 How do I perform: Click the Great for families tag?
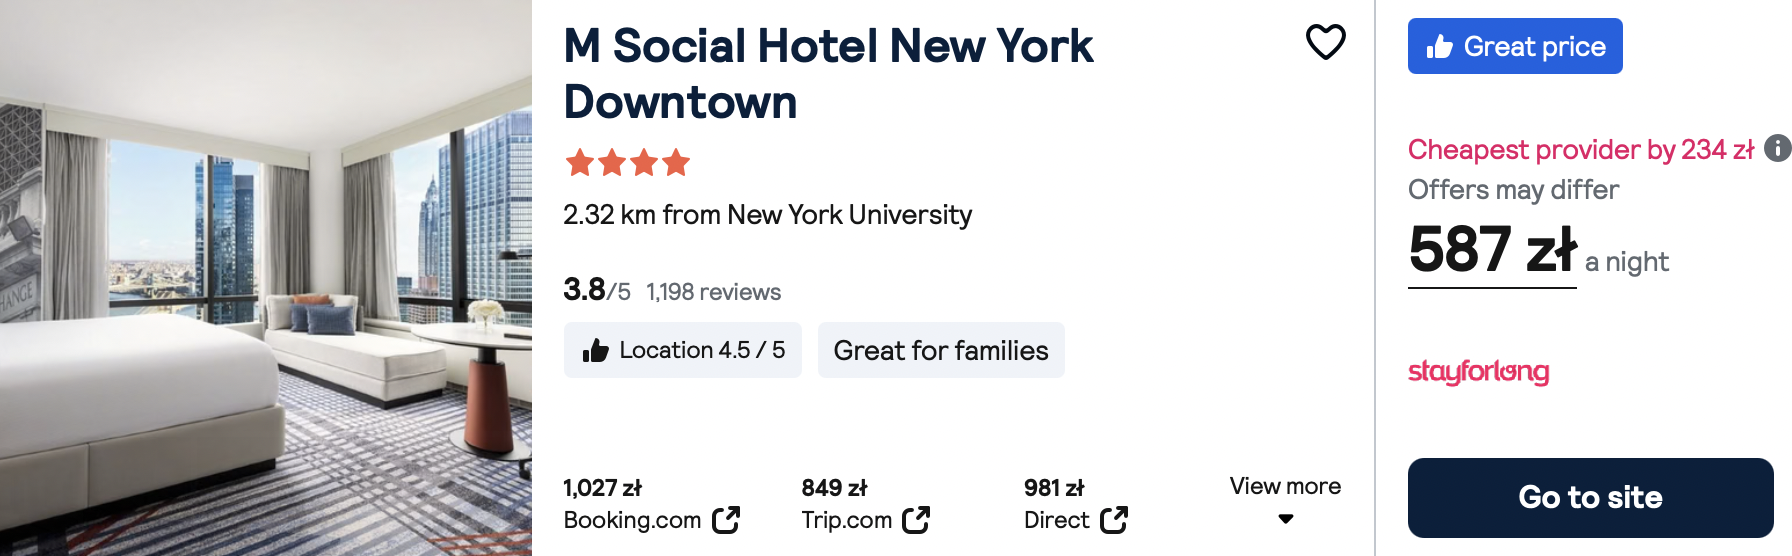tap(941, 350)
